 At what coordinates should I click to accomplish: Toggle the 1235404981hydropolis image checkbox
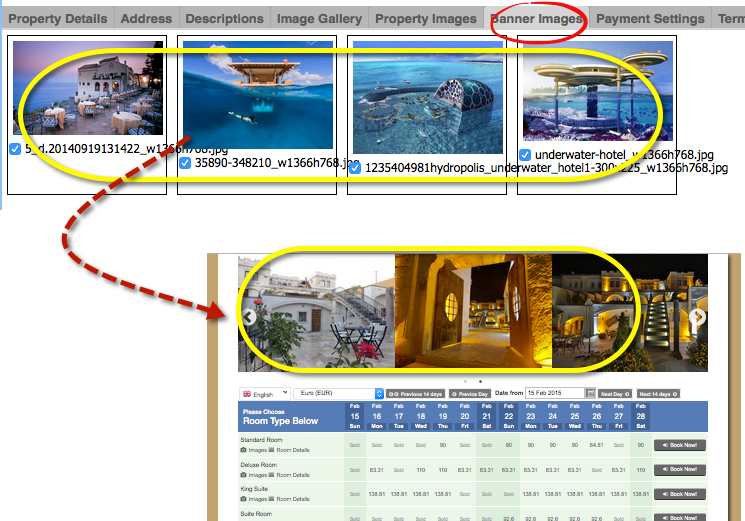[355, 168]
